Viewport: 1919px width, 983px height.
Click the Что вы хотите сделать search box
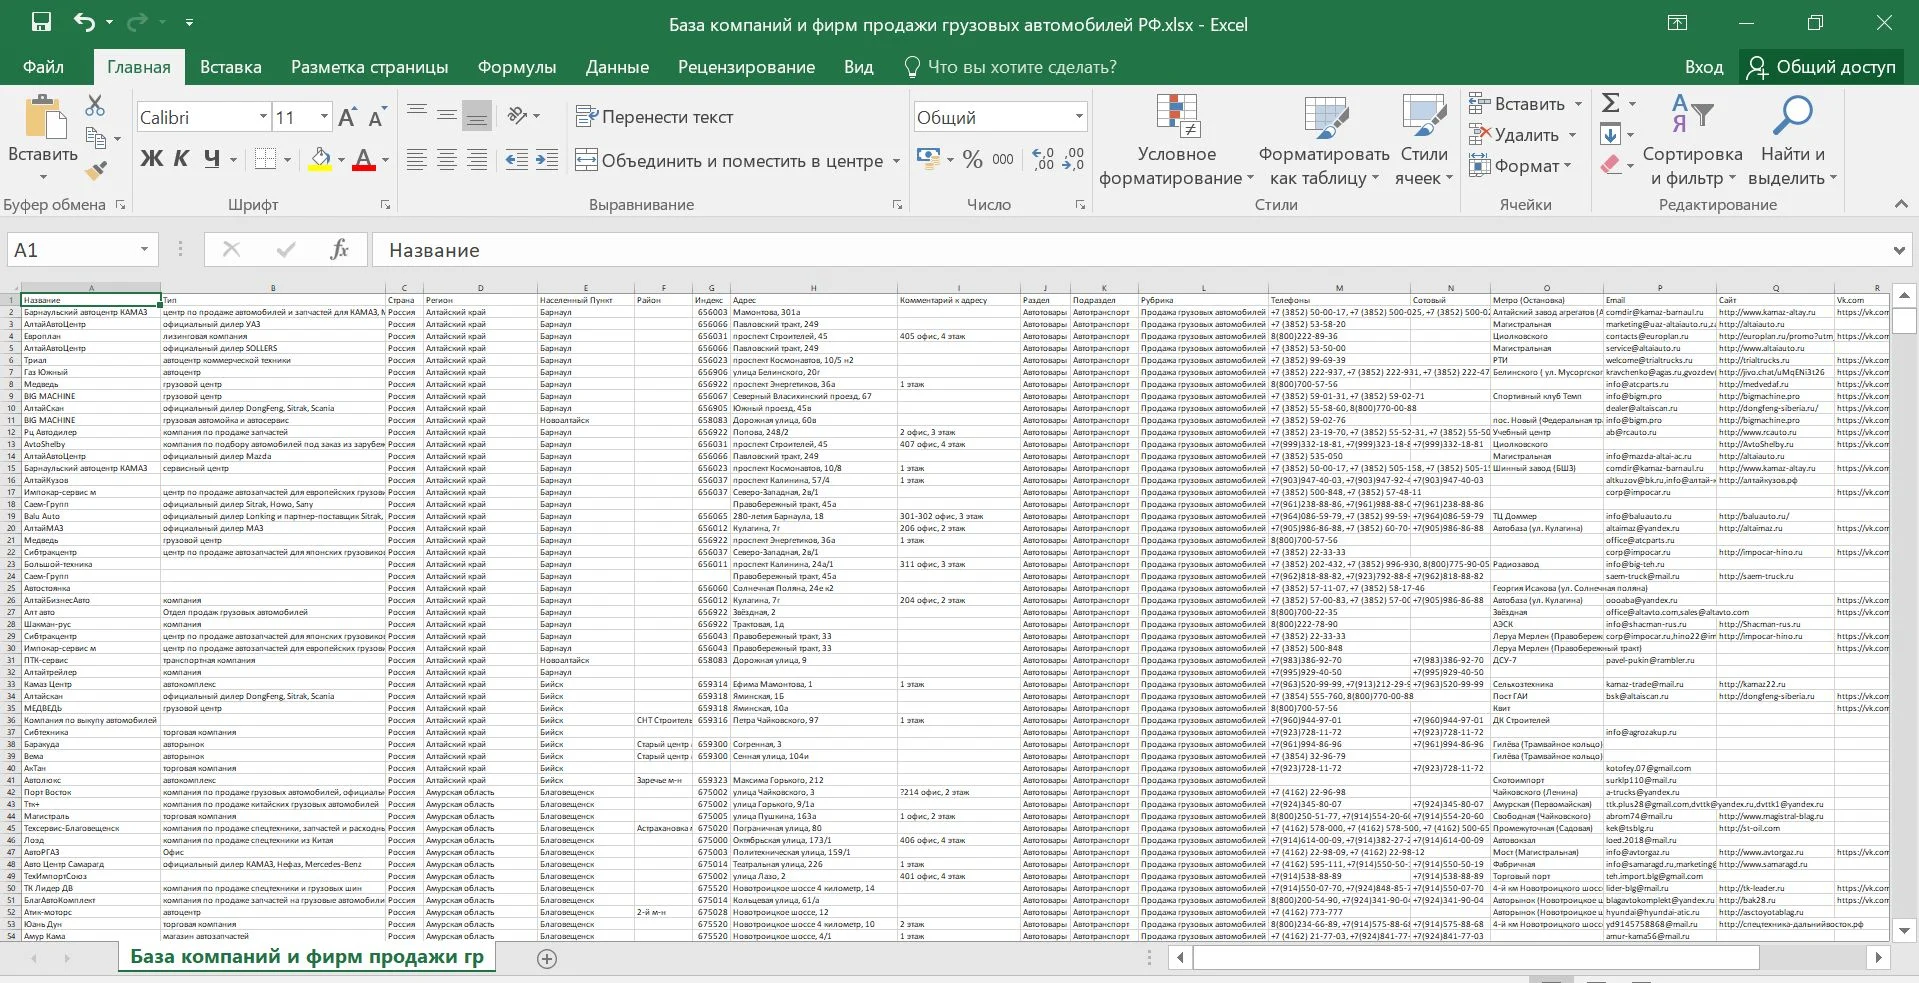[x=1010, y=67]
